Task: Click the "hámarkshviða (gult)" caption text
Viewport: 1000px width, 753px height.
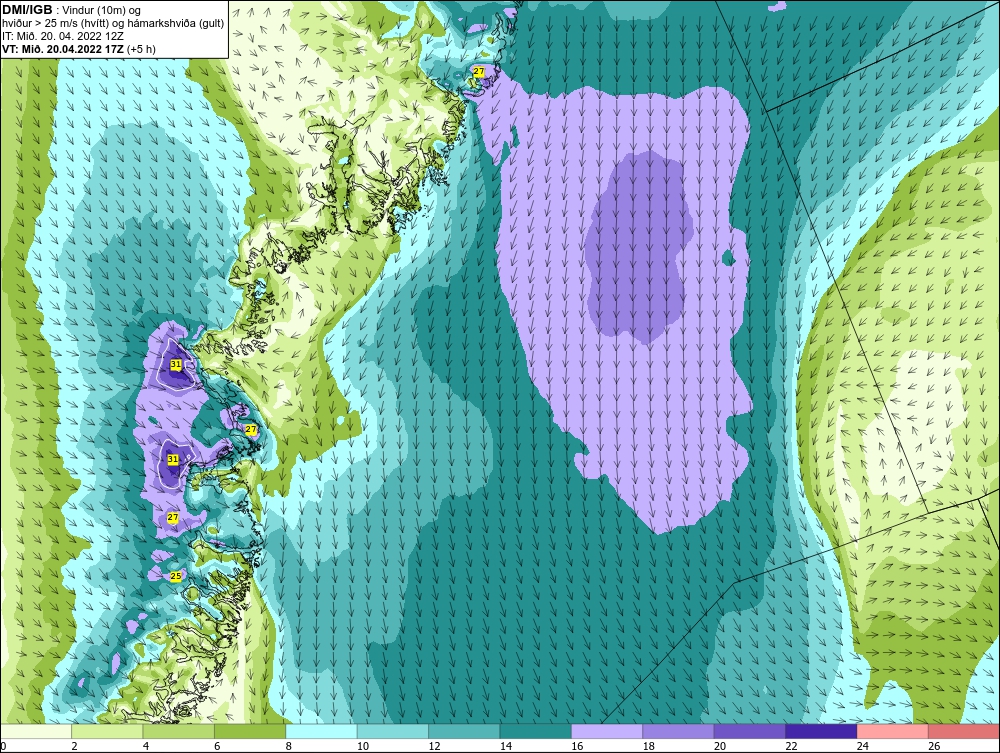Action: tap(178, 23)
